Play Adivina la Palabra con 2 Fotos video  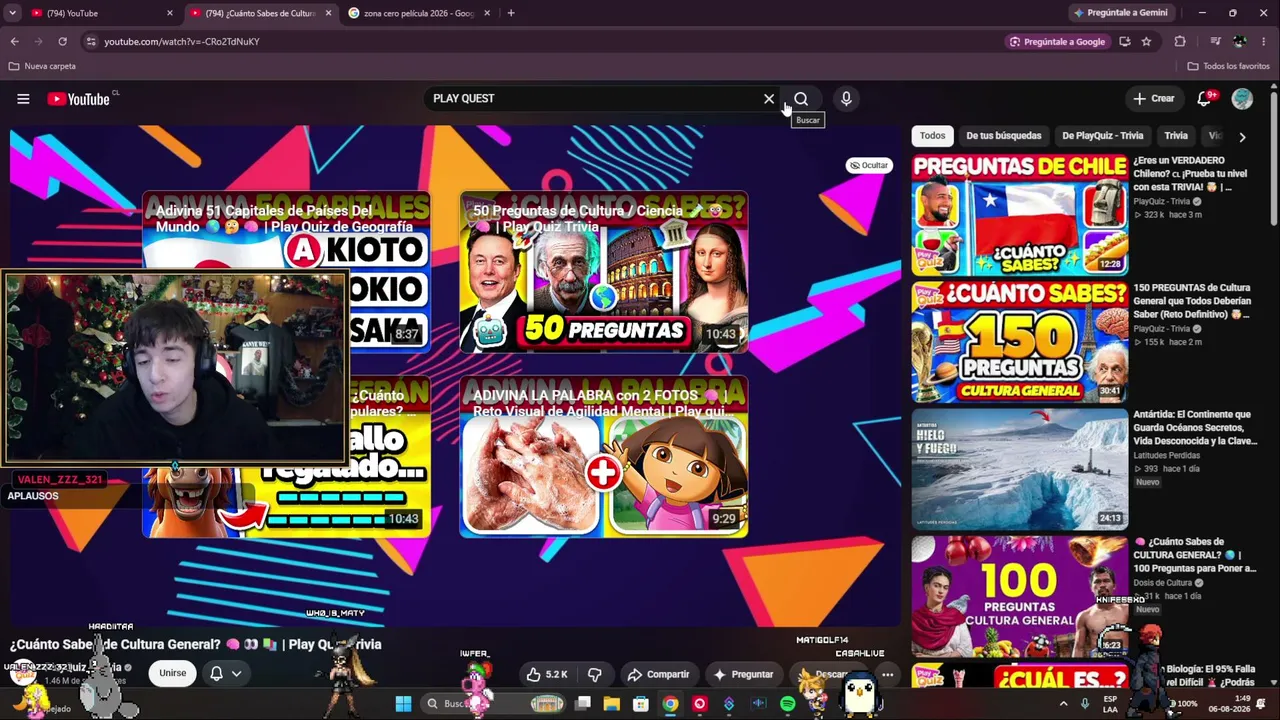click(603, 457)
